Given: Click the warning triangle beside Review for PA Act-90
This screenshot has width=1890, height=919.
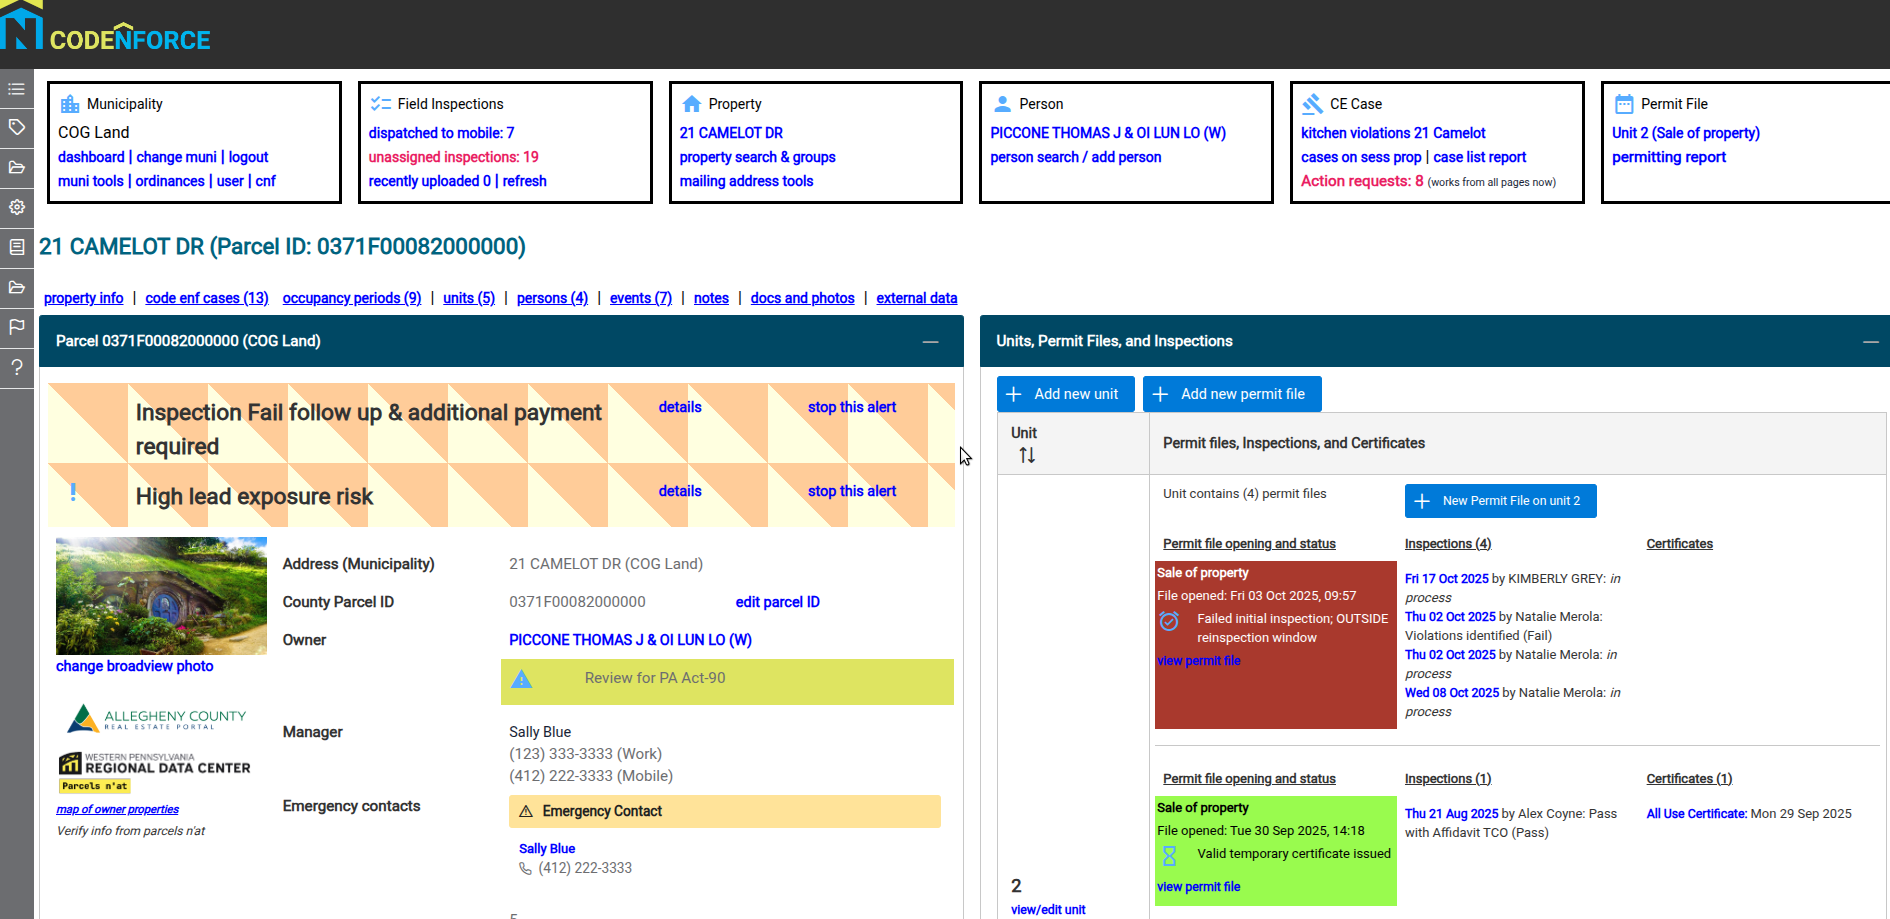Looking at the screenshot, I should click(x=521, y=680).
